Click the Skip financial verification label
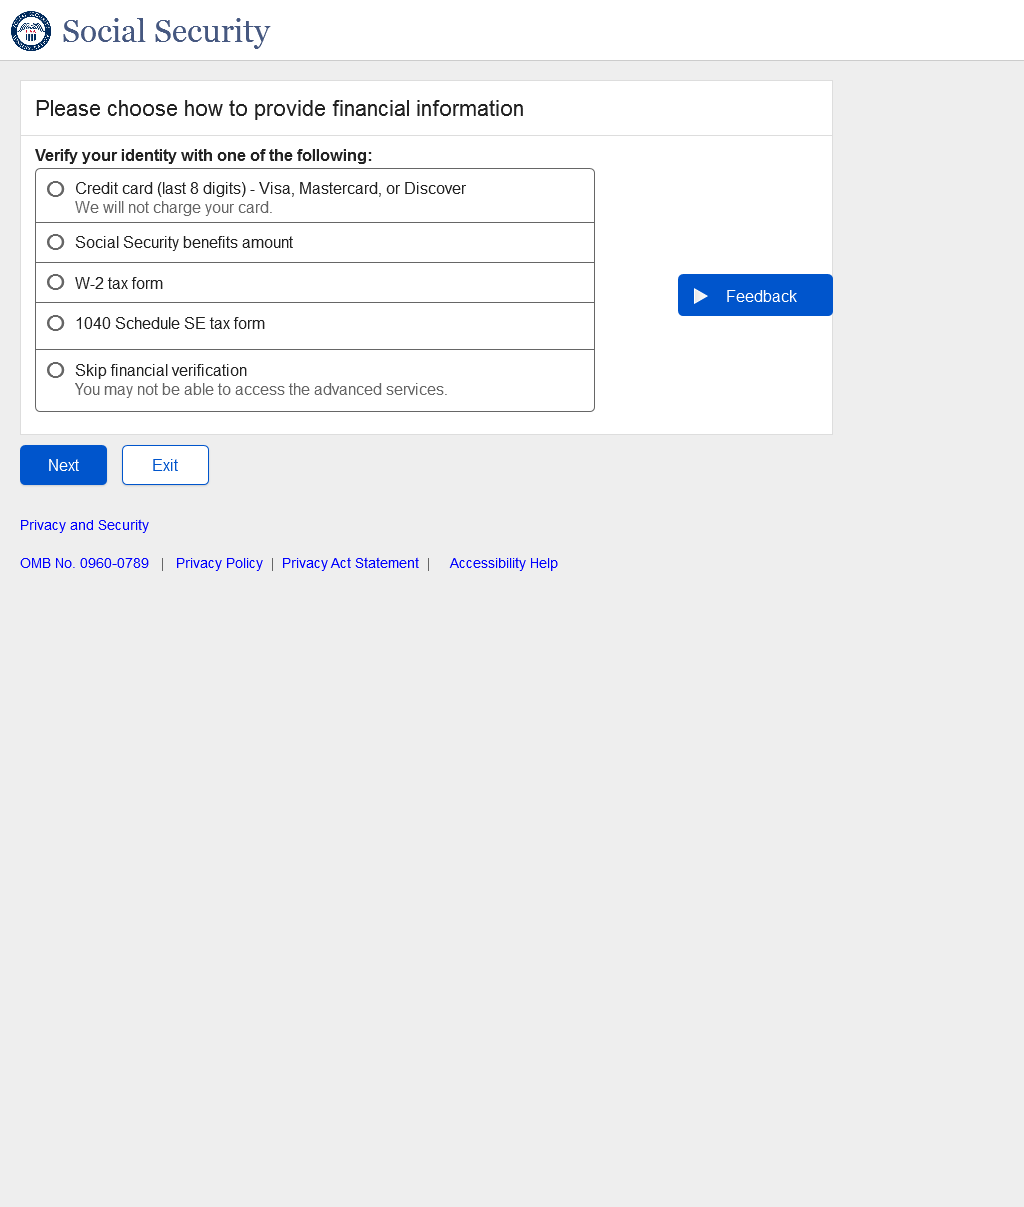The width and height of the screenshot is (1024, 1207). click(161, 370)
